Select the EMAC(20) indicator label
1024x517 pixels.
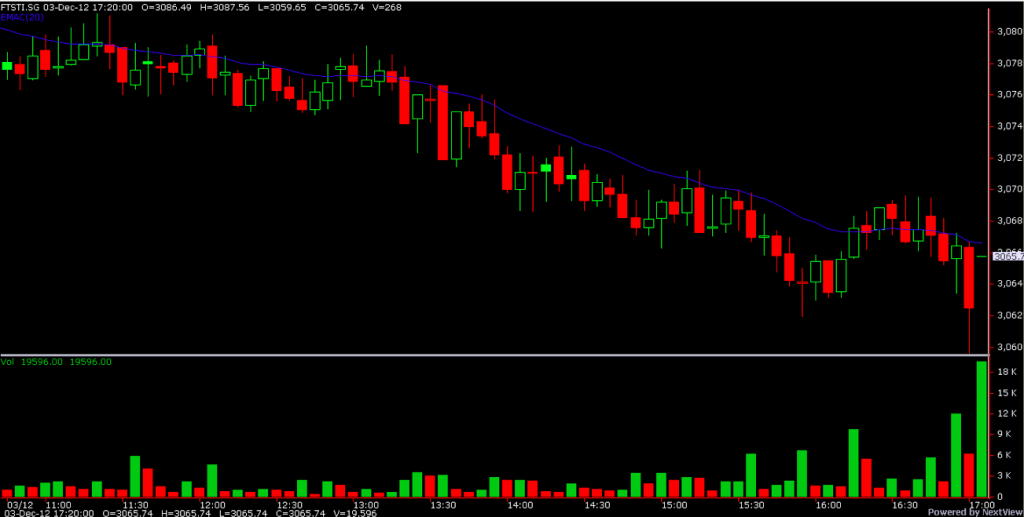point(20,18)
